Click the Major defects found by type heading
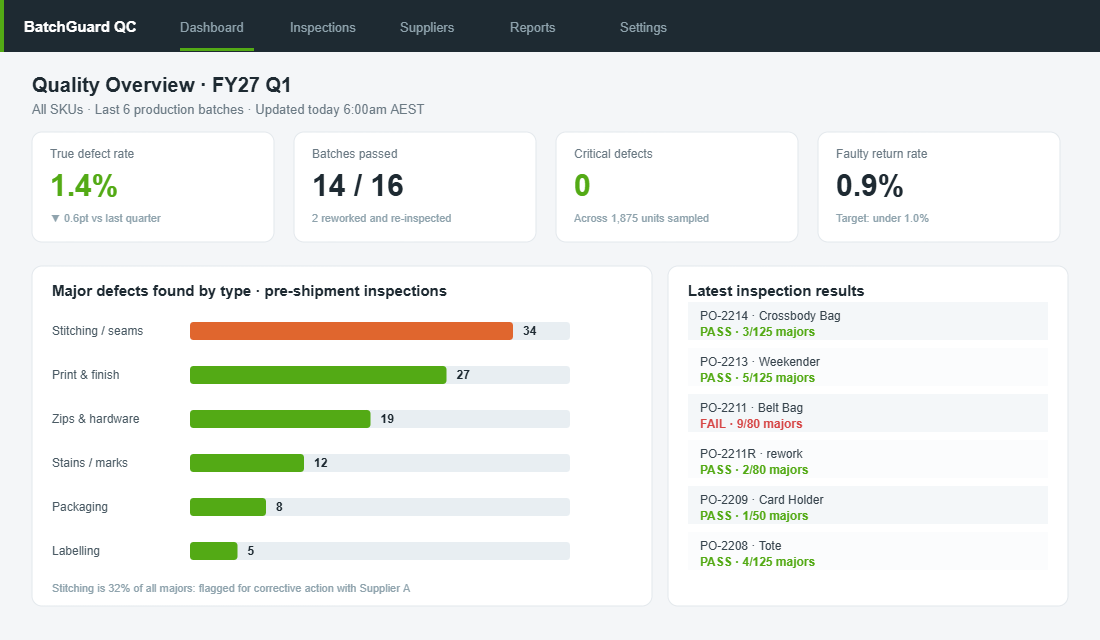 pos(249,291)
